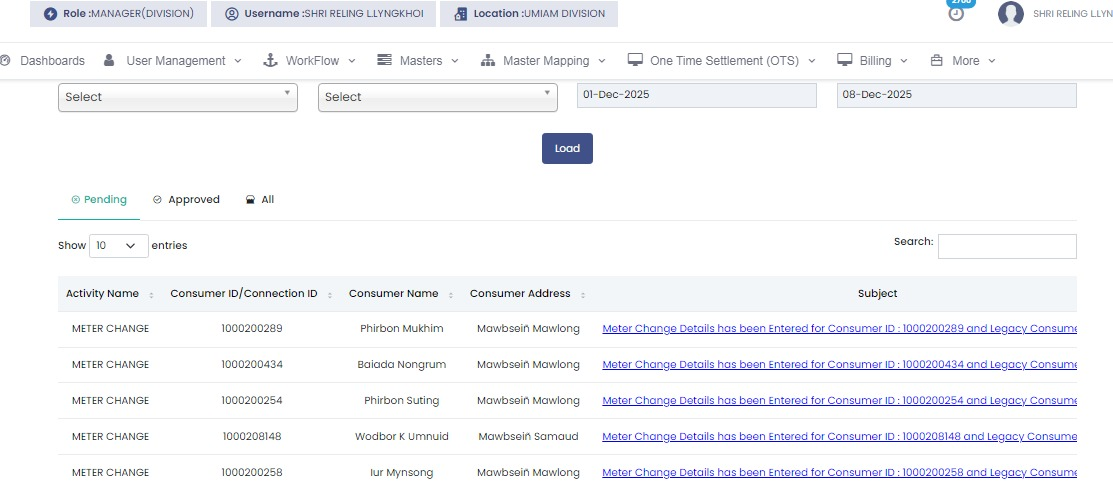Click the Master Mapping sitemap icon
Viewport: 1113px width, 490px height.
[x=488, y=61]
